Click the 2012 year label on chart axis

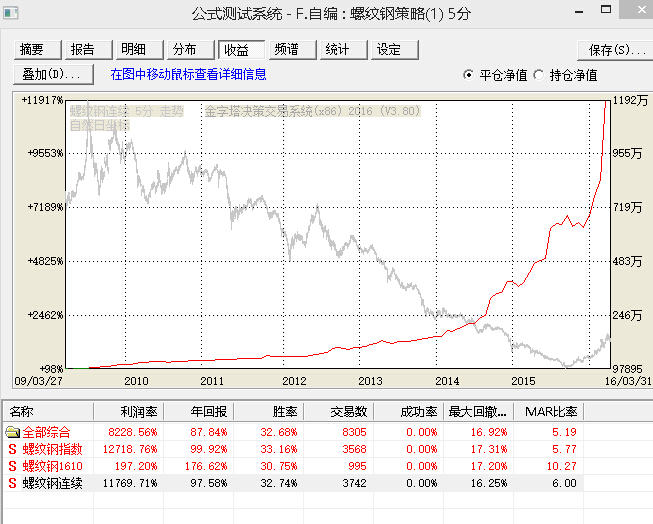(x=294, y=381)
